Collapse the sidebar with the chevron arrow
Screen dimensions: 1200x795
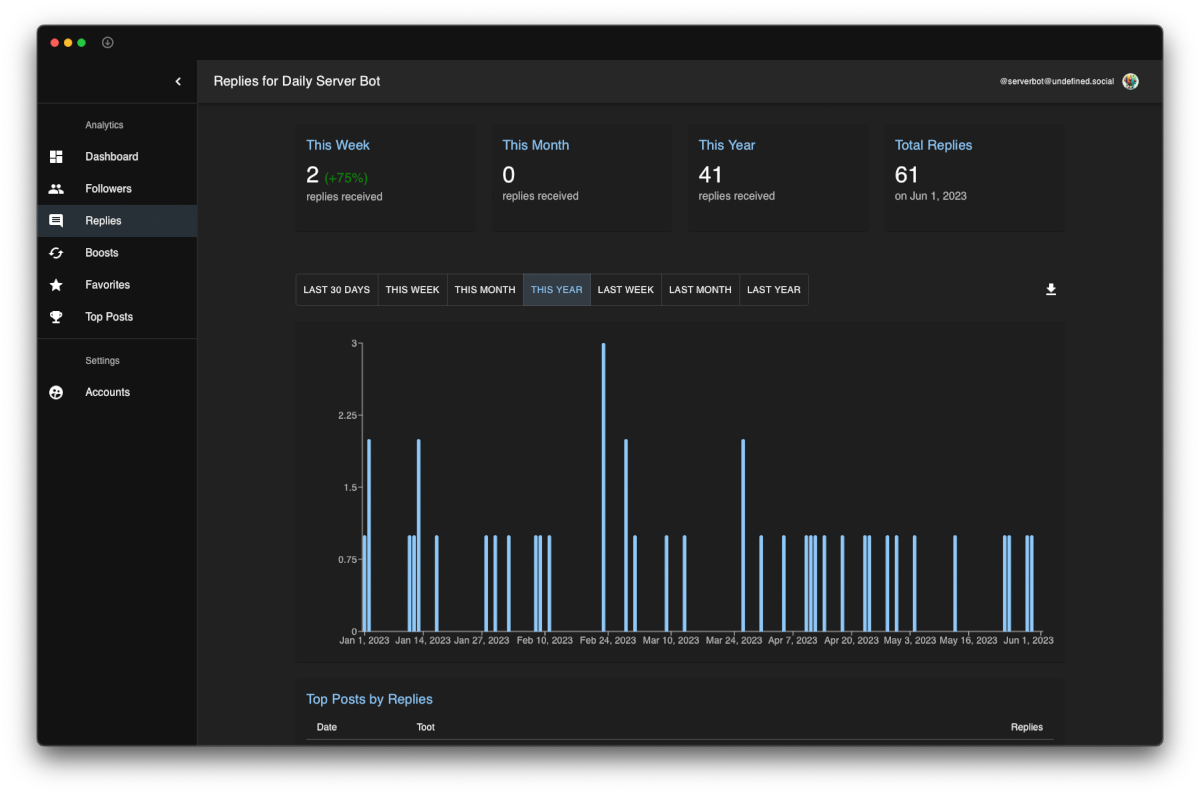[178, 81]
